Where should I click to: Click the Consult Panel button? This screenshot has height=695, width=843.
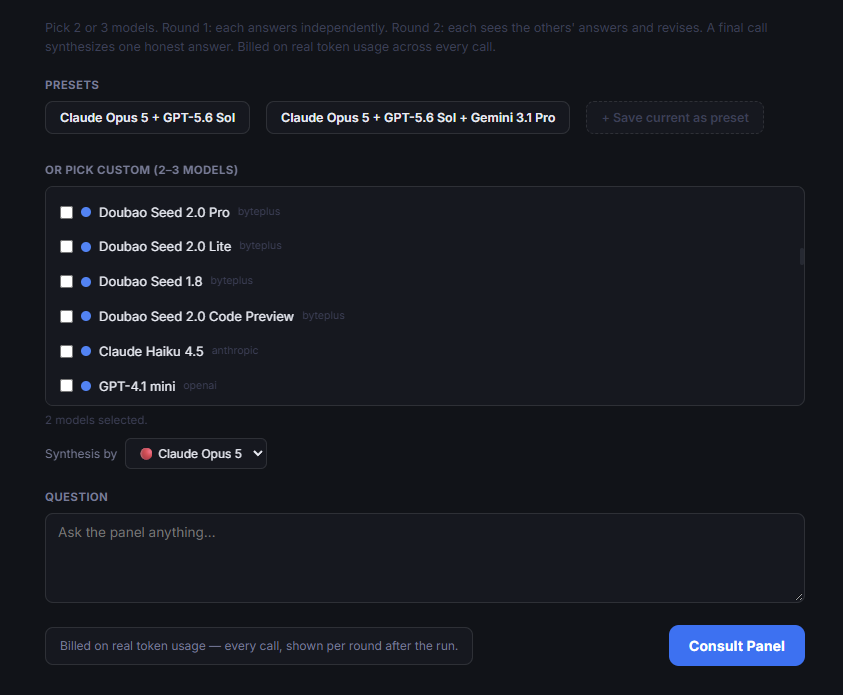(x=737, y=646)
